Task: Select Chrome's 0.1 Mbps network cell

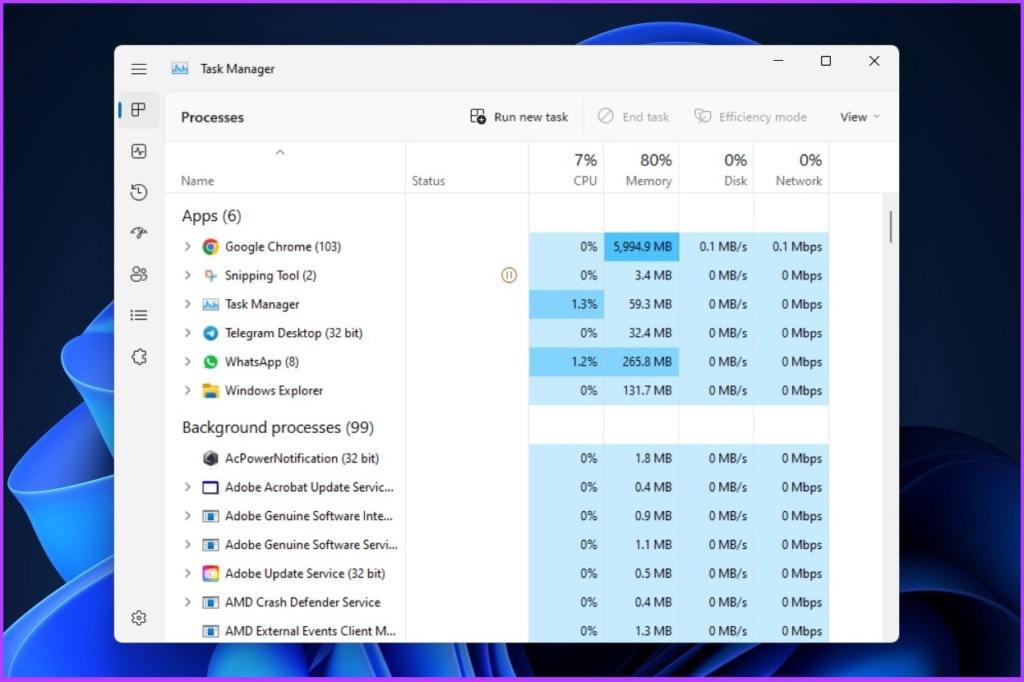Action: [x=792, y=247]
